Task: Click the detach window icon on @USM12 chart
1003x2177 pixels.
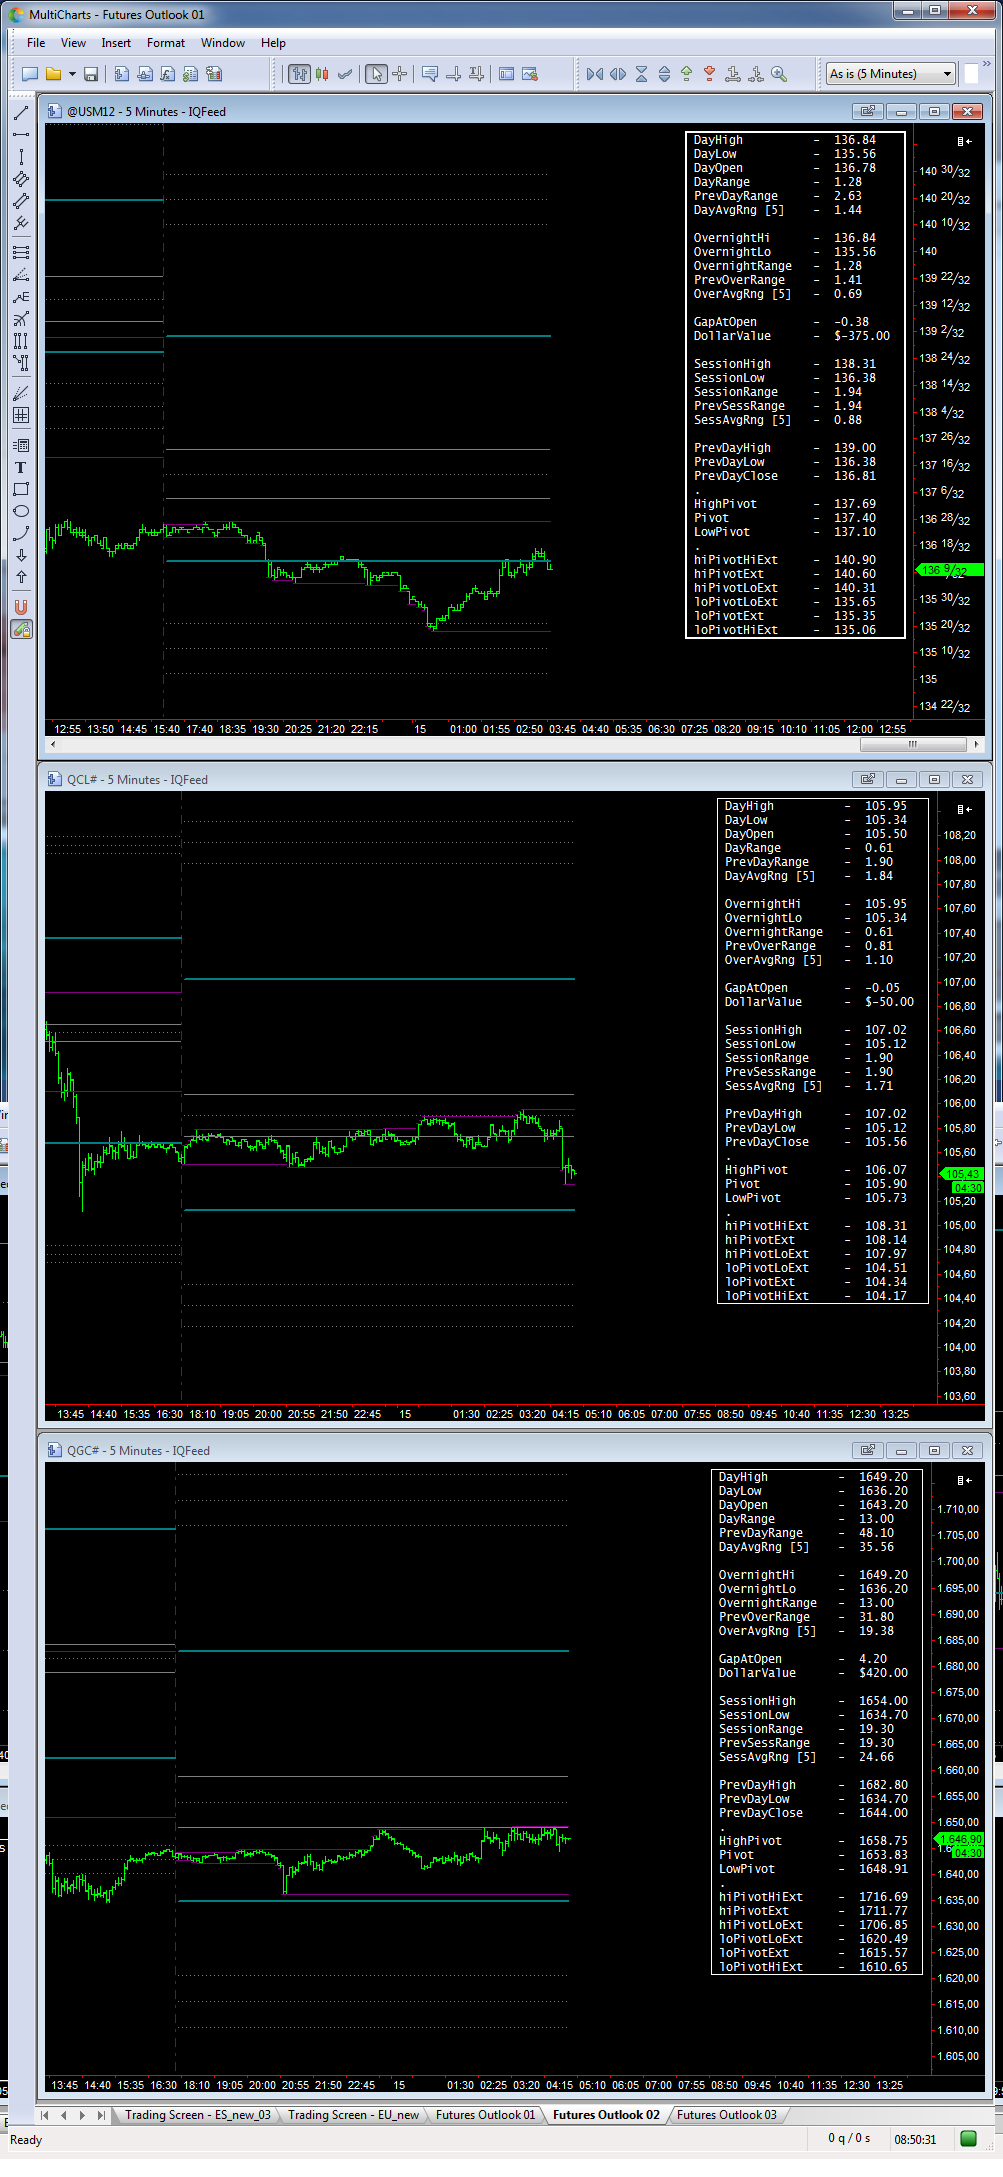Action: pyautogui.click(x=867, y=111)
